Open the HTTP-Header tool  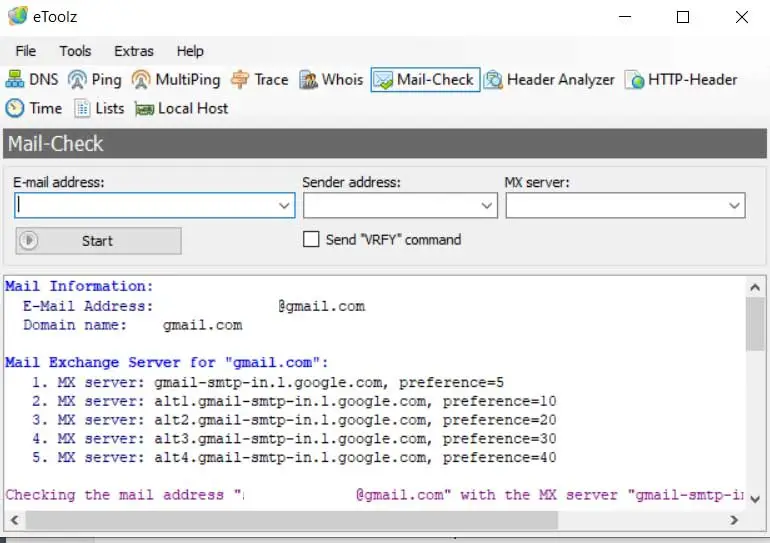coord(681,80)
